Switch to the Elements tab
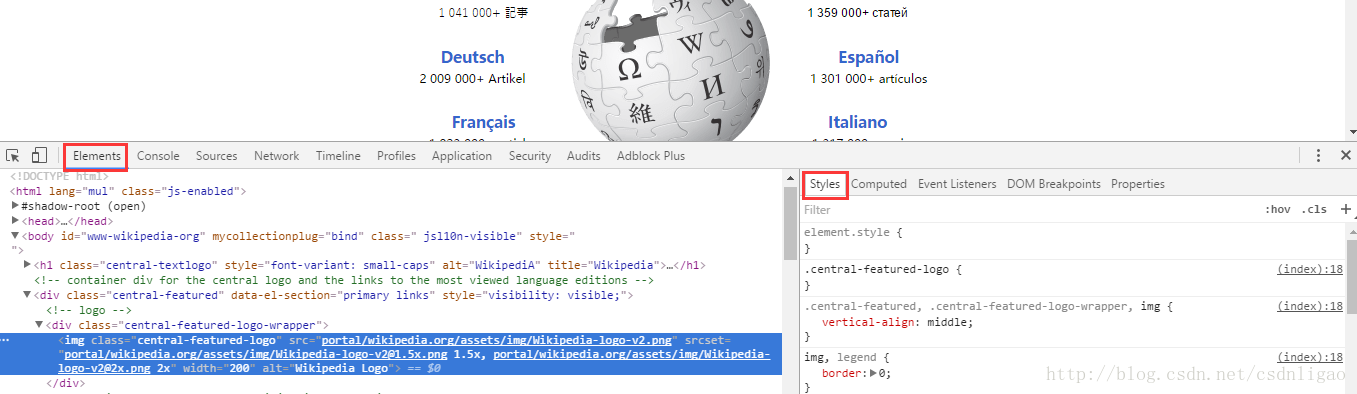 [96, 156]
